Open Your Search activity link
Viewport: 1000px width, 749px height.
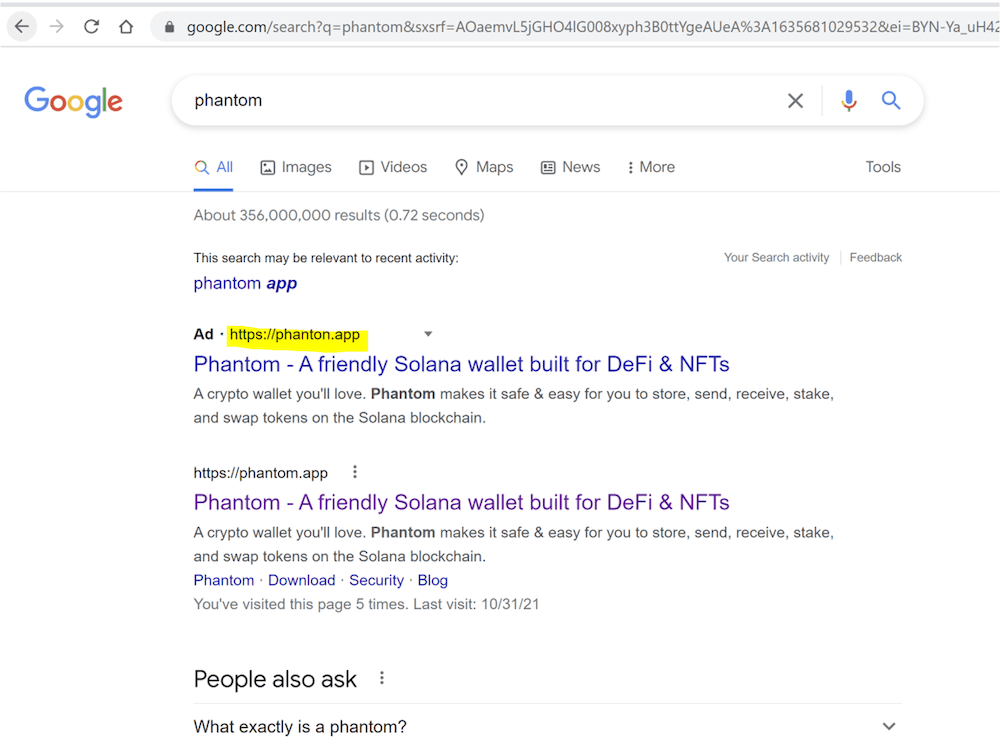[776, 257]
